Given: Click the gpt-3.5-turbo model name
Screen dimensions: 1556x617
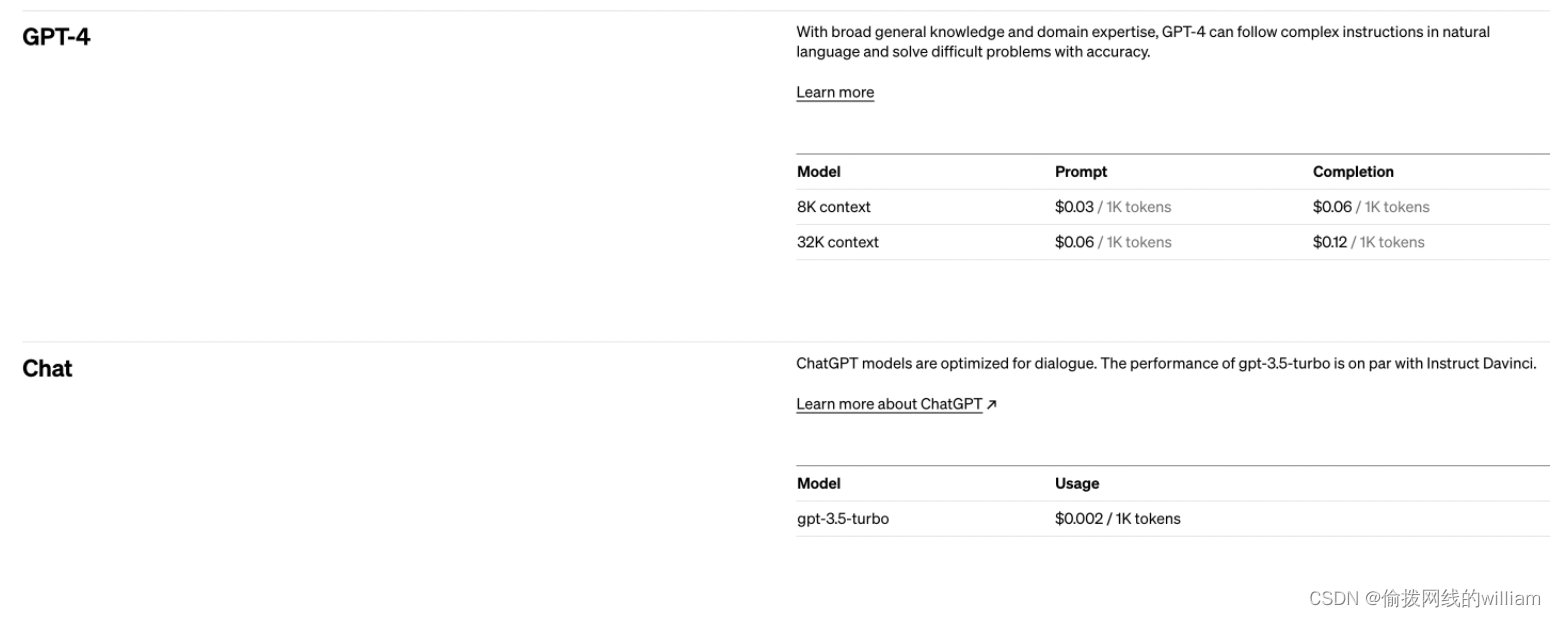Looking at the screenshot, I should (x=843, y=519).
